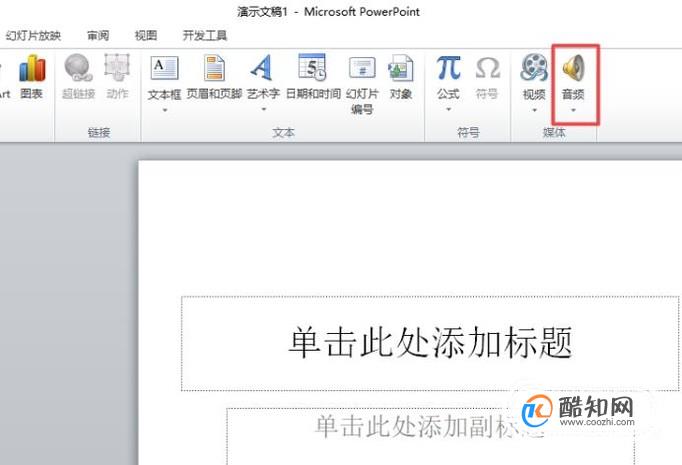Click the Chart (图表) icon
The image size is (682, 465).
point(32,68)
